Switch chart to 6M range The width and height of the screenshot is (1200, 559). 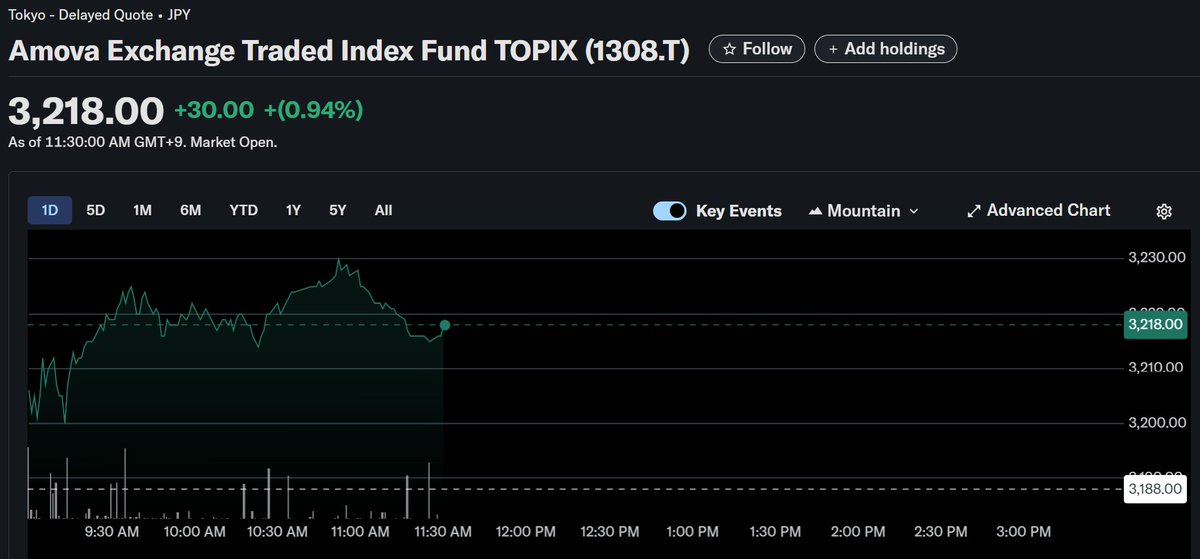pyautogui.click(x=191, y=210)
